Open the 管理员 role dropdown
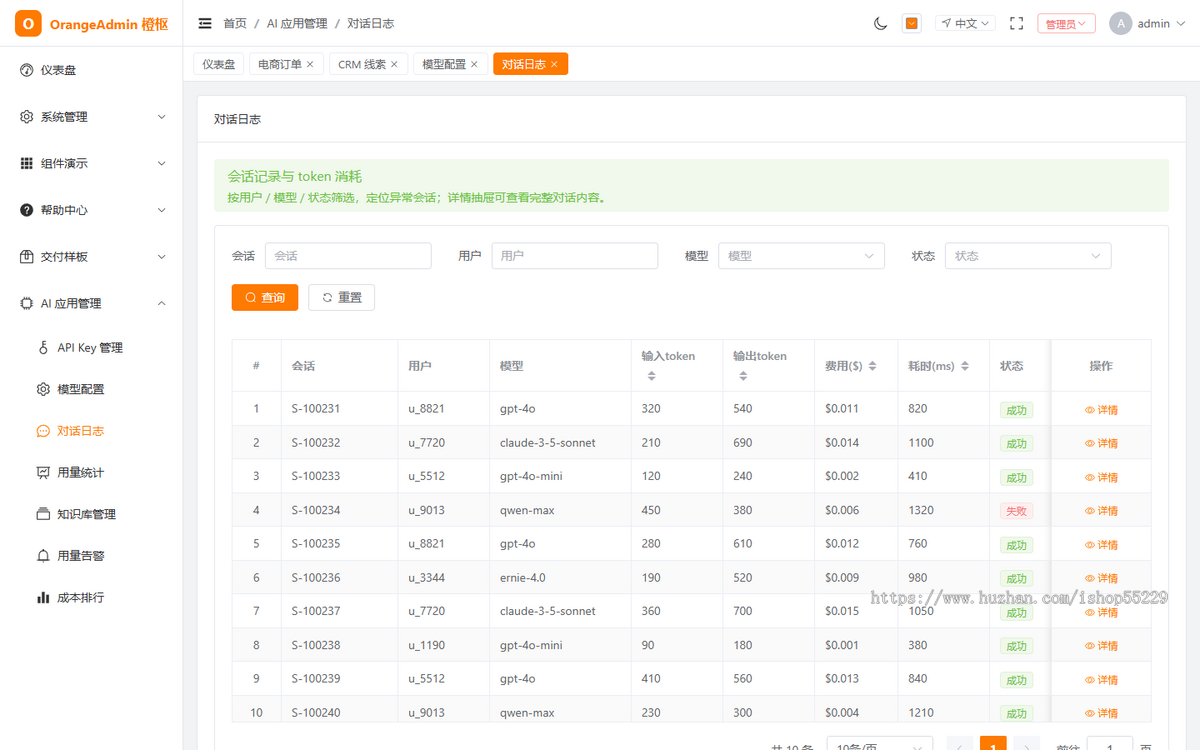 coord(1066,23)
